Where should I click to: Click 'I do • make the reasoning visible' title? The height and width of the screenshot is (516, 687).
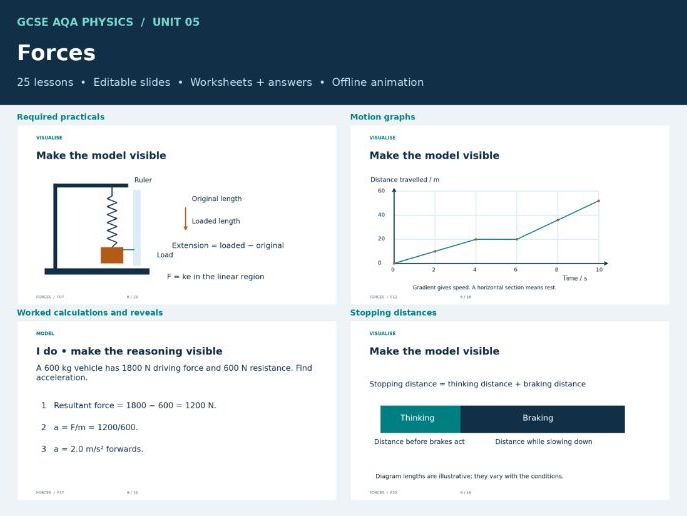[129, 351]
